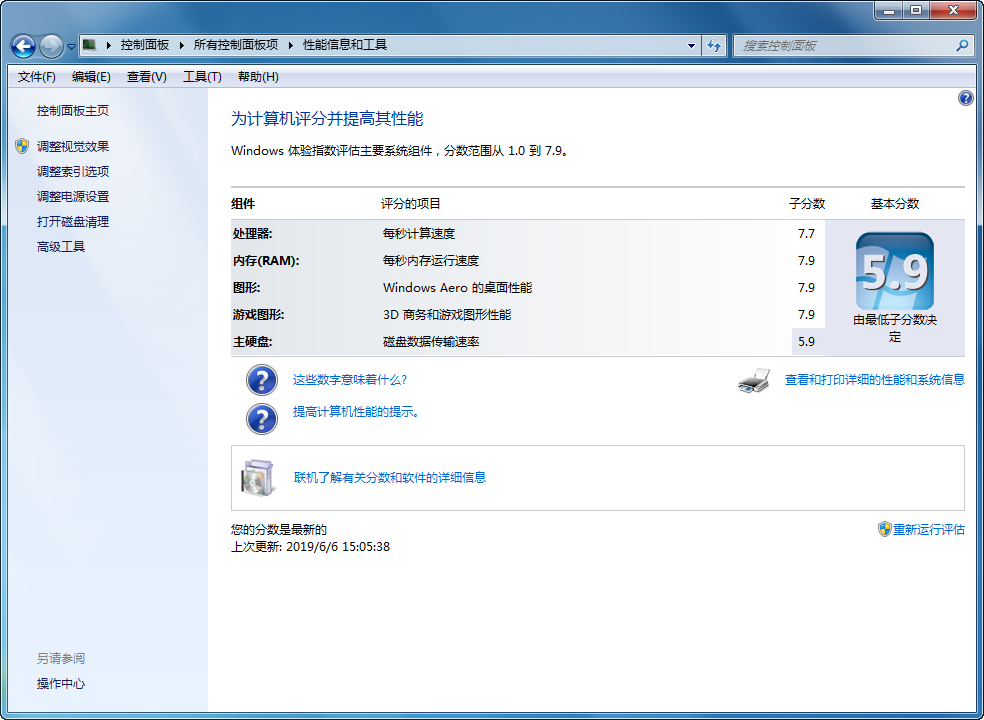Maximize the window
This screenshot has height=720, width=984.
916,10
